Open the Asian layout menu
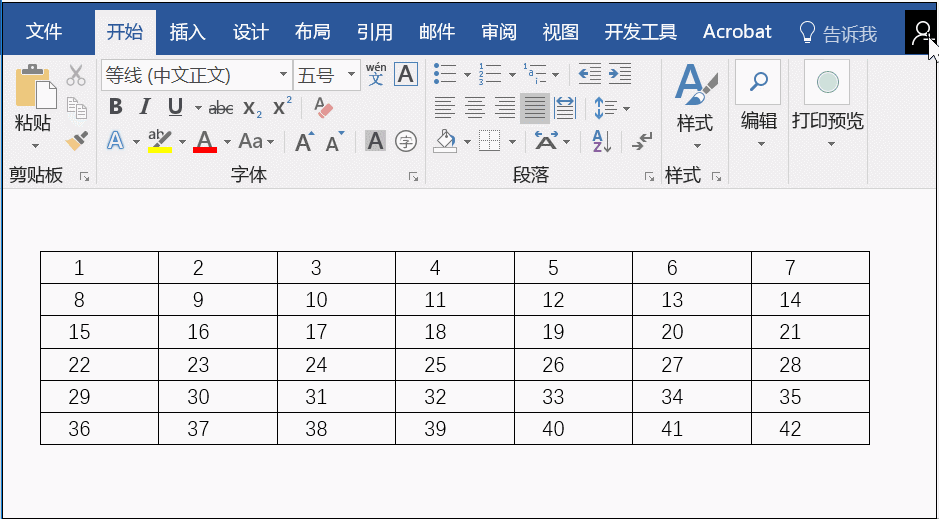Image resolution: width=939 pixels, height=519 pixels. [552, 142]
